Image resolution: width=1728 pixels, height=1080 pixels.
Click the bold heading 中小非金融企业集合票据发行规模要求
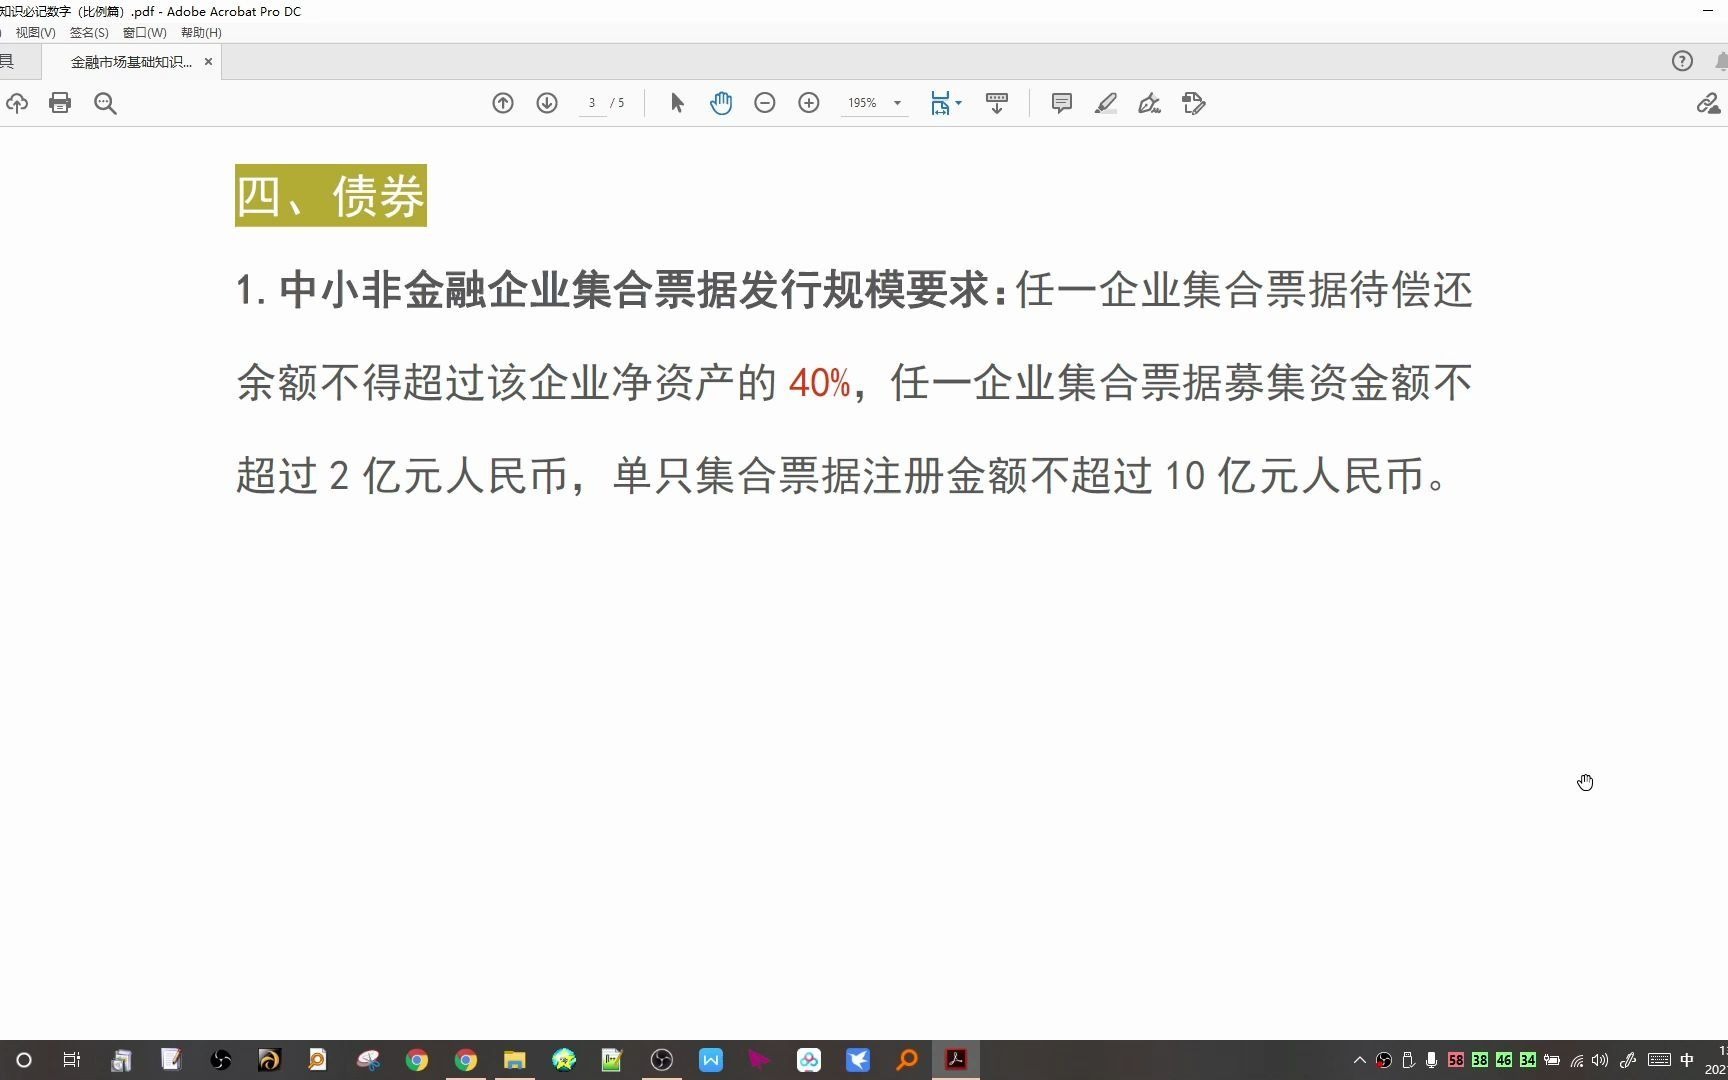635,290
